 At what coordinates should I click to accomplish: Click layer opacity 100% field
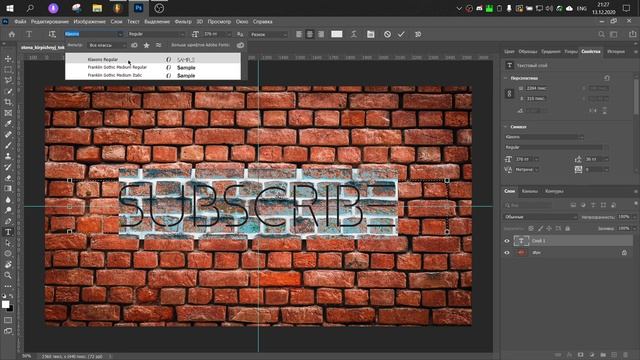coord(624,217)
